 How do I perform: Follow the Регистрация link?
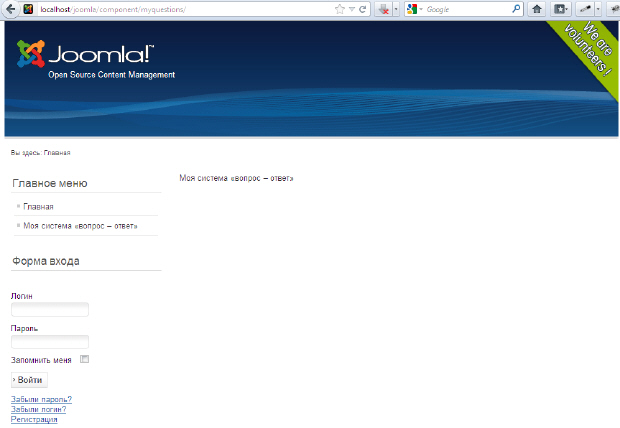pos(34,419)
